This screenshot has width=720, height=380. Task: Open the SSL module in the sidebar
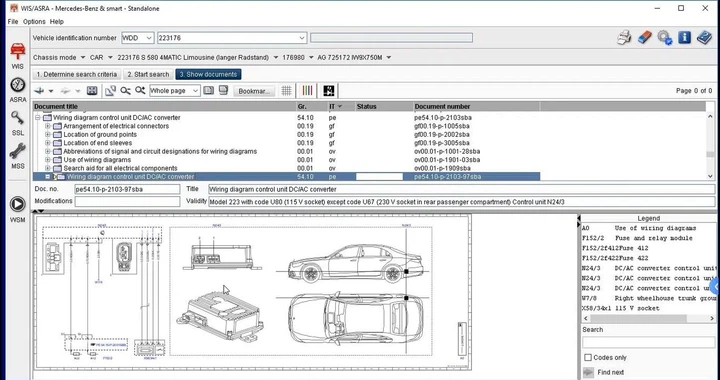(17, 123)
